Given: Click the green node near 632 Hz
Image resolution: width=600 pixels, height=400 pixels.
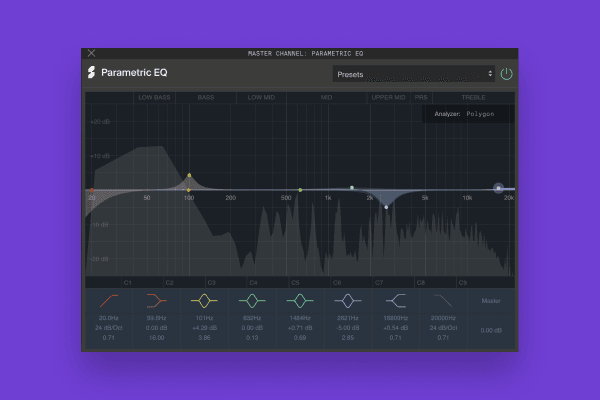Looking at the screenshot, I should point(300,190).
